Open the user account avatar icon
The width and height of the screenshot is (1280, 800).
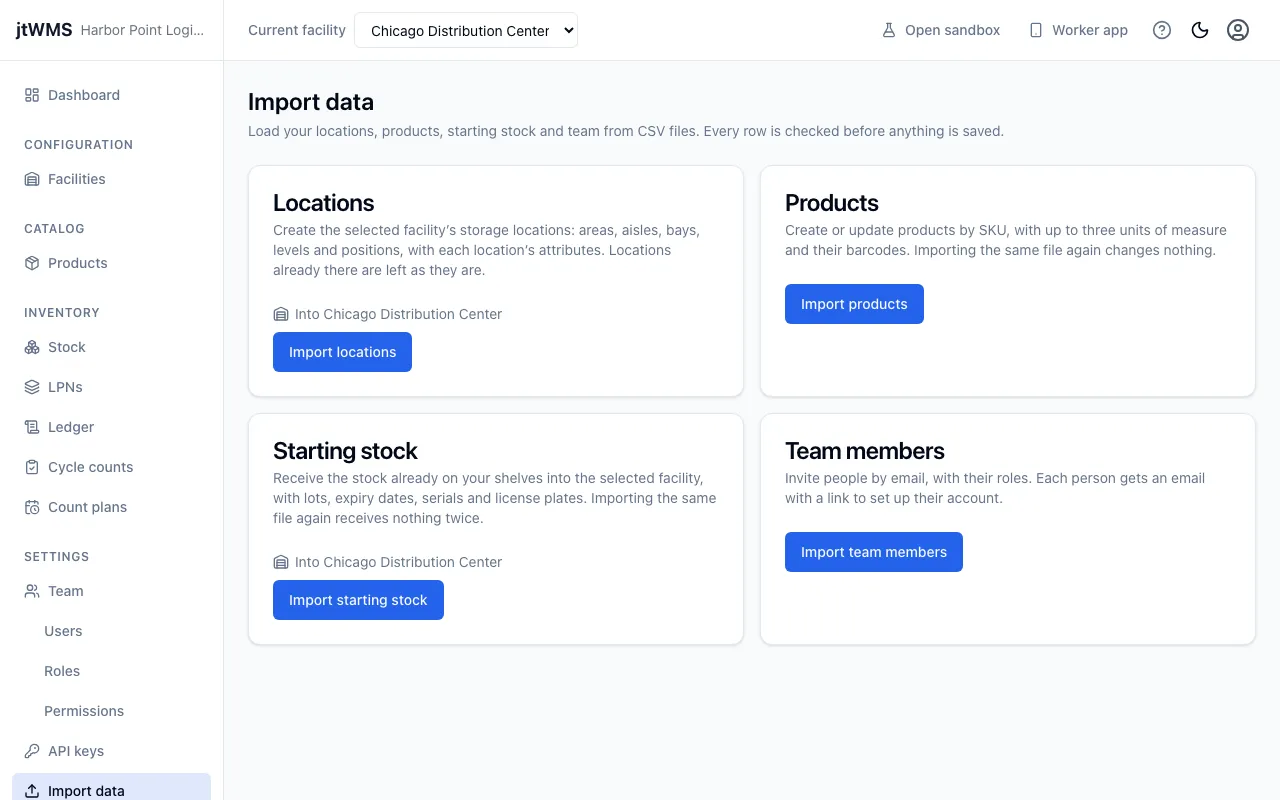pos(1238,30)
